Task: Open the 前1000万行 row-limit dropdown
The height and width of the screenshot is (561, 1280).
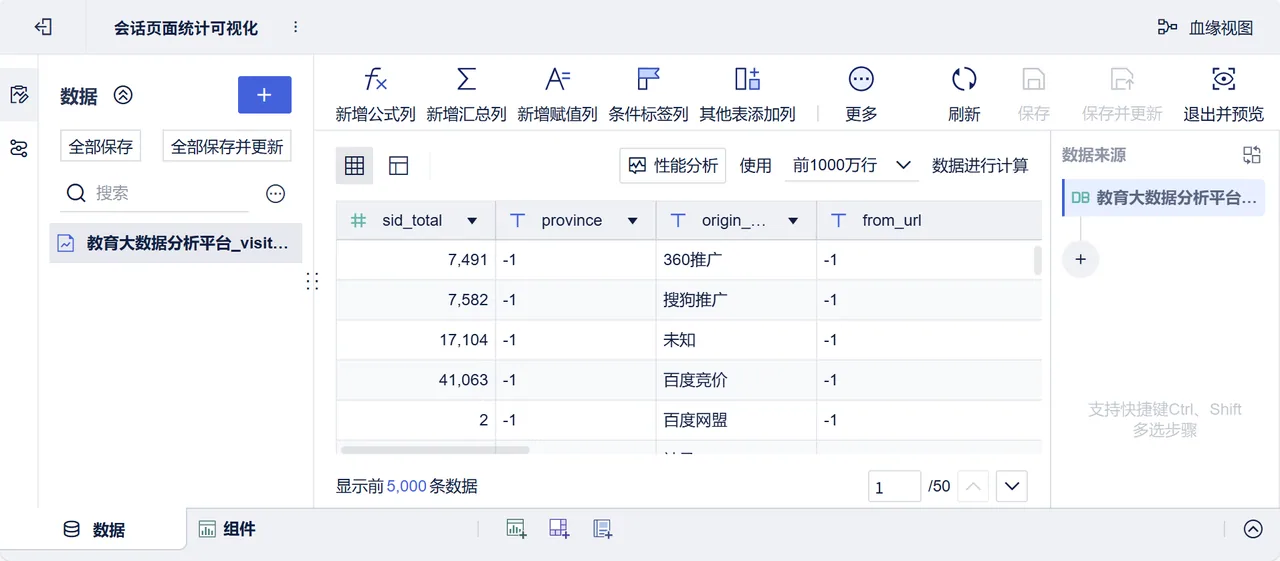Action: tap(851, 166)
